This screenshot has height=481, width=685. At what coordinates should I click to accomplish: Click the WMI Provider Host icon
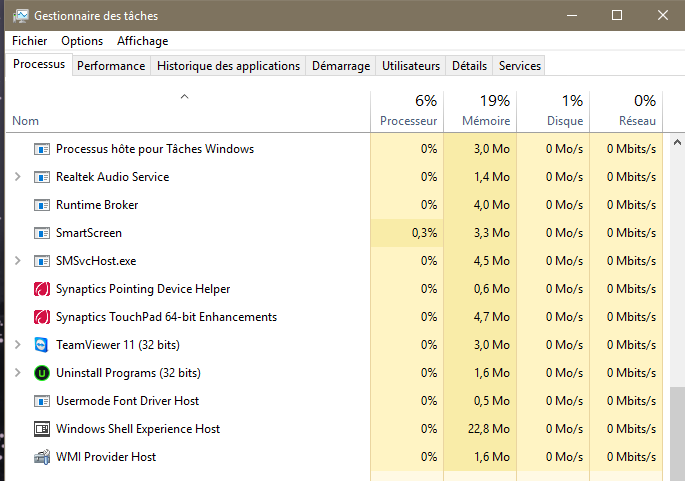coord(42,457)
